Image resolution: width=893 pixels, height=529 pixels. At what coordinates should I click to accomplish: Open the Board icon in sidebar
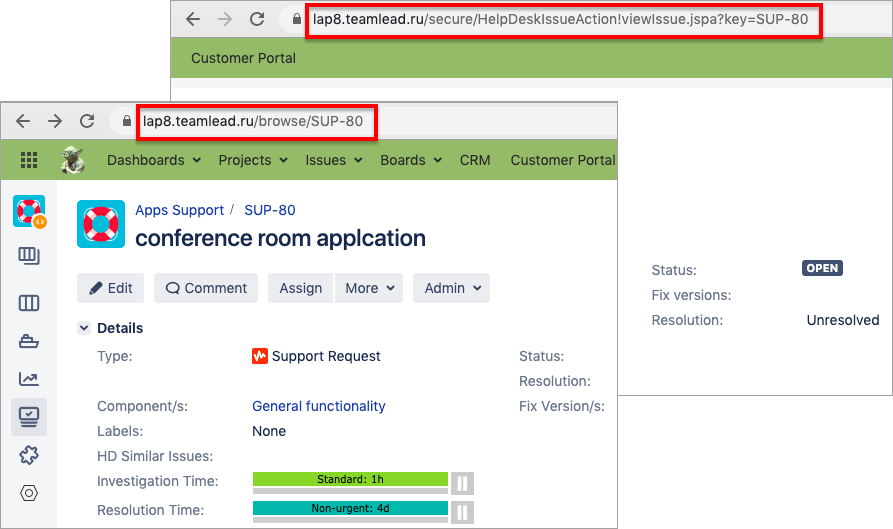[x=29, y=303]
